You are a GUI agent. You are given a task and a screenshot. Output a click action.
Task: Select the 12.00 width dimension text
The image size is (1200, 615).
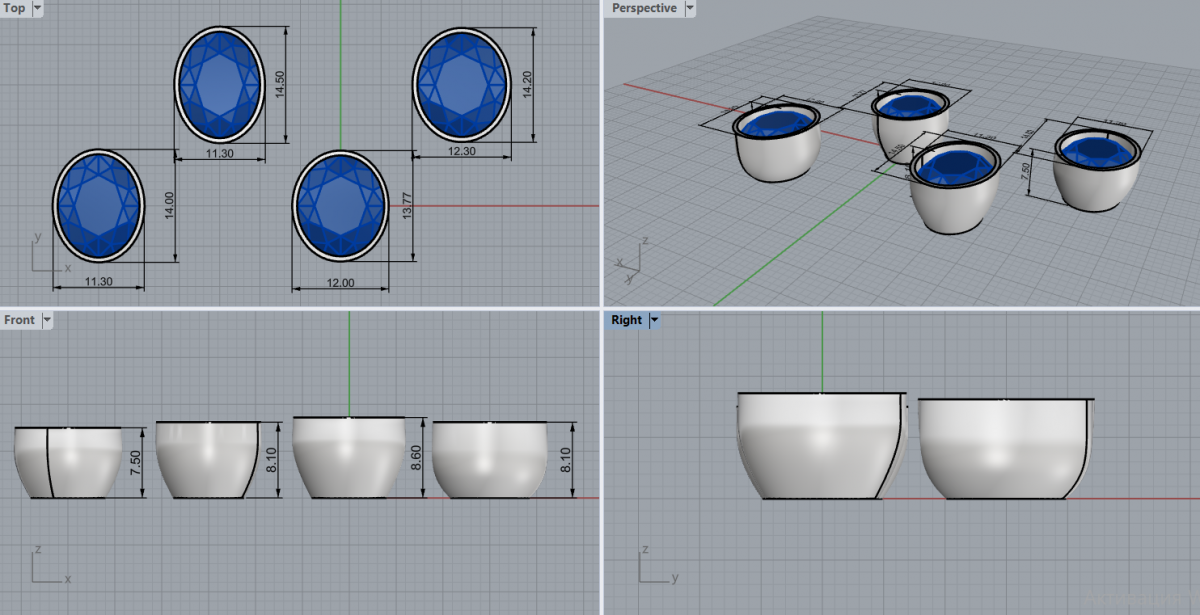(x=341, y=283)
